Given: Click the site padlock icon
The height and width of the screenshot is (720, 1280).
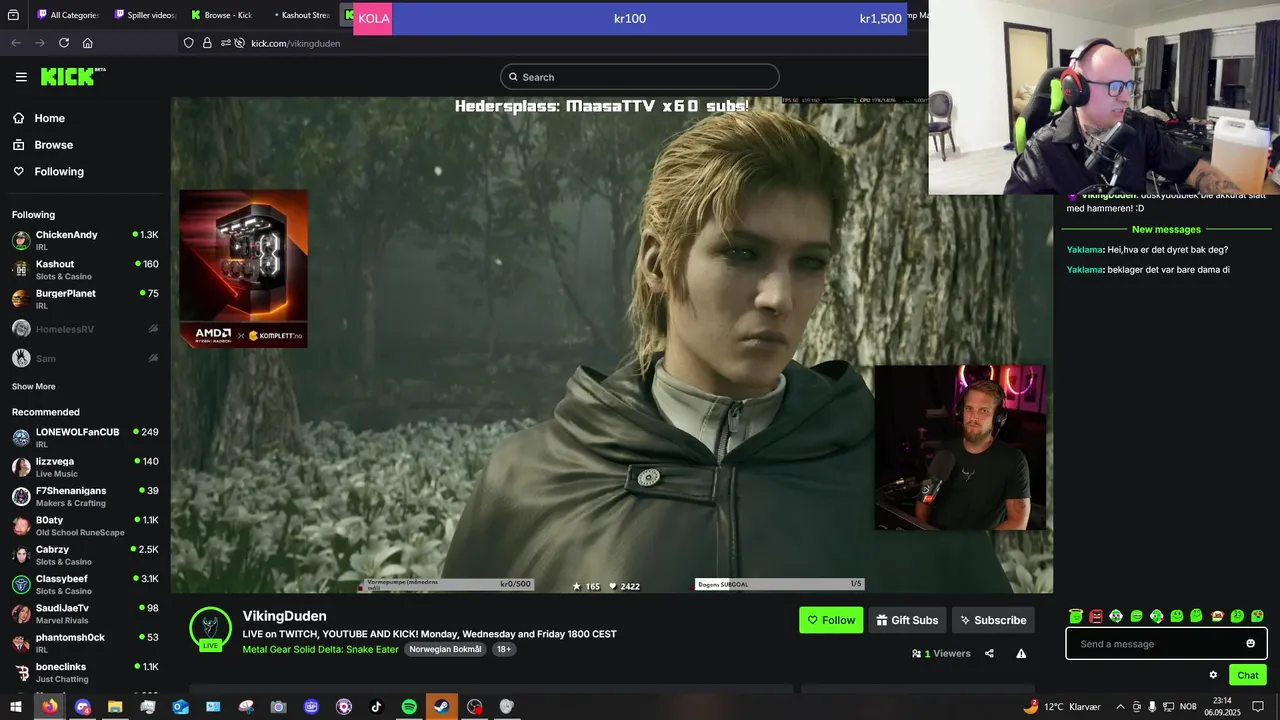Looking at the screenshot, I should [x=207, y=43].
